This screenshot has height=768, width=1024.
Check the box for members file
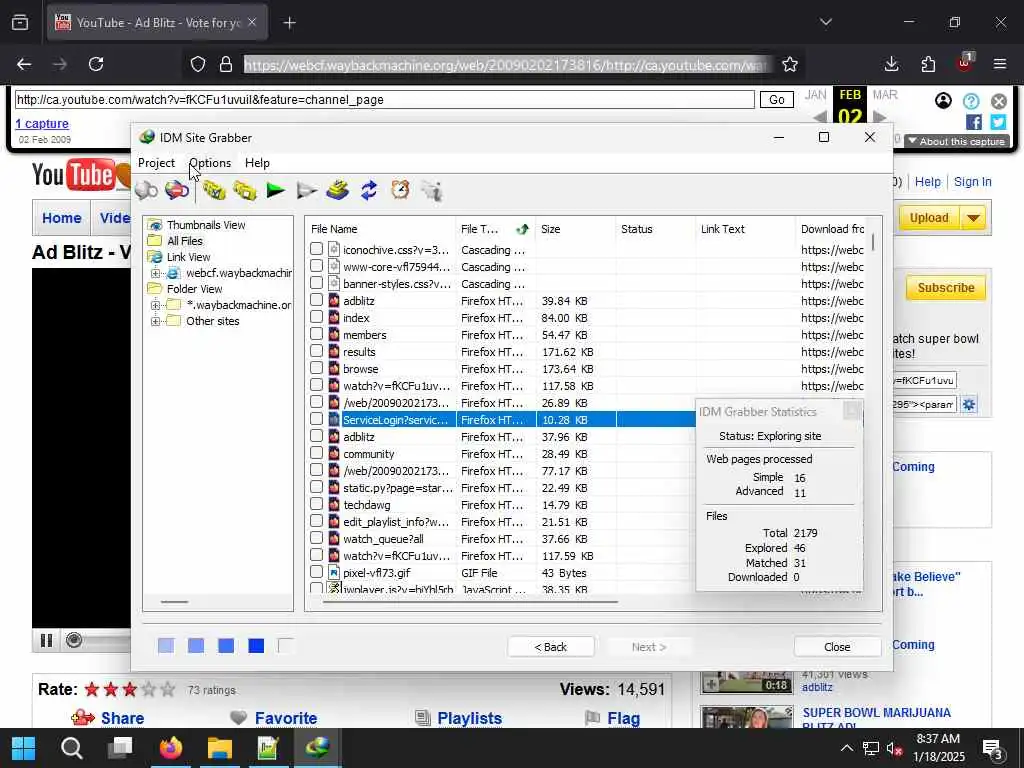(317, 334)
